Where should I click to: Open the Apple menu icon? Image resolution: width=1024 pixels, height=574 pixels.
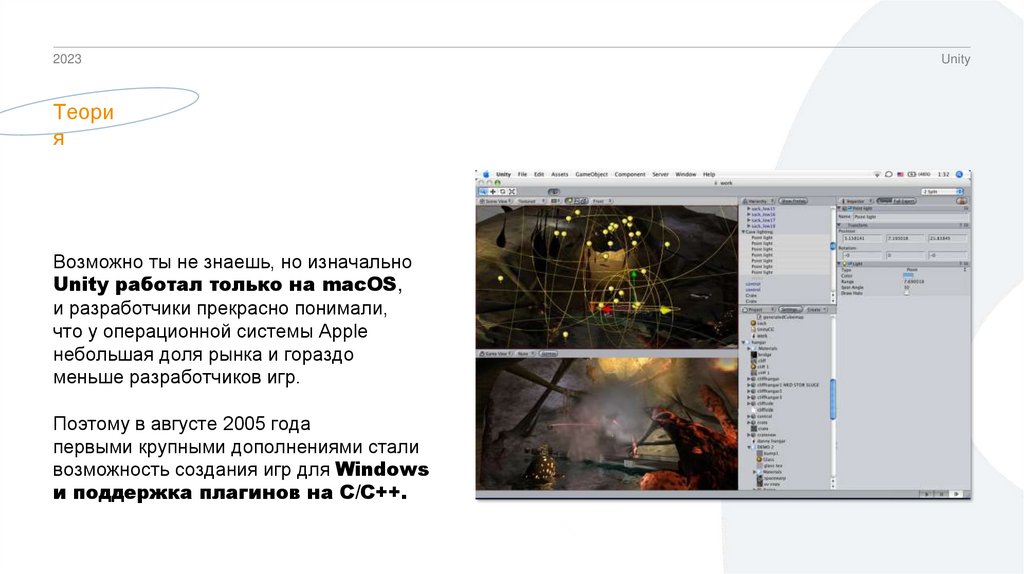[x=486, y=174]
